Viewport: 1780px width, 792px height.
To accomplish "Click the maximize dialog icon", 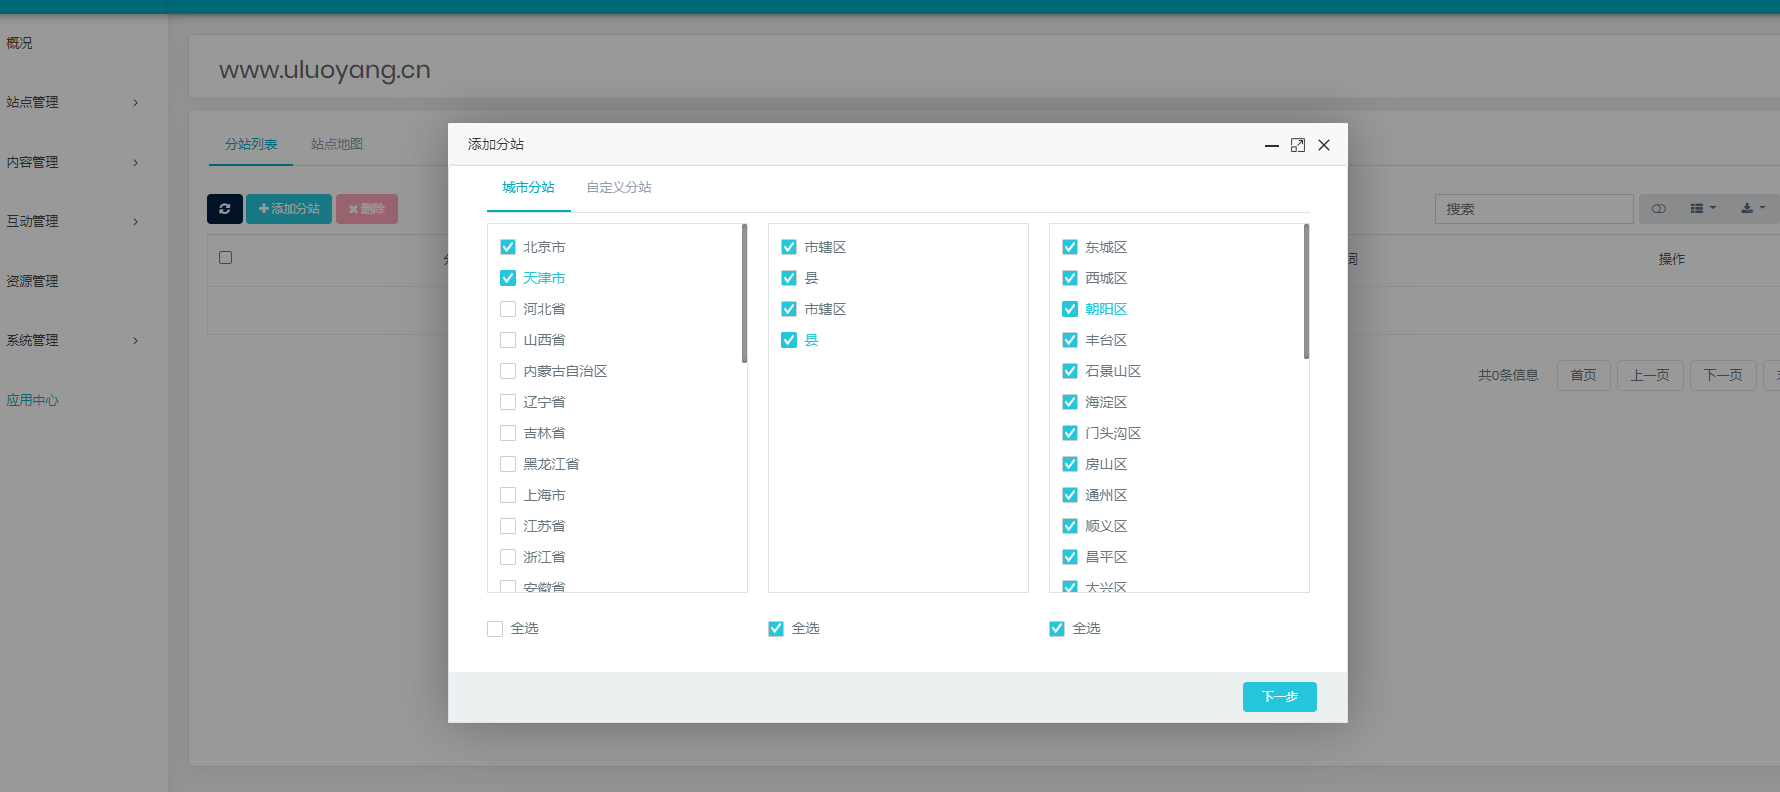I will pos(1298,145).
